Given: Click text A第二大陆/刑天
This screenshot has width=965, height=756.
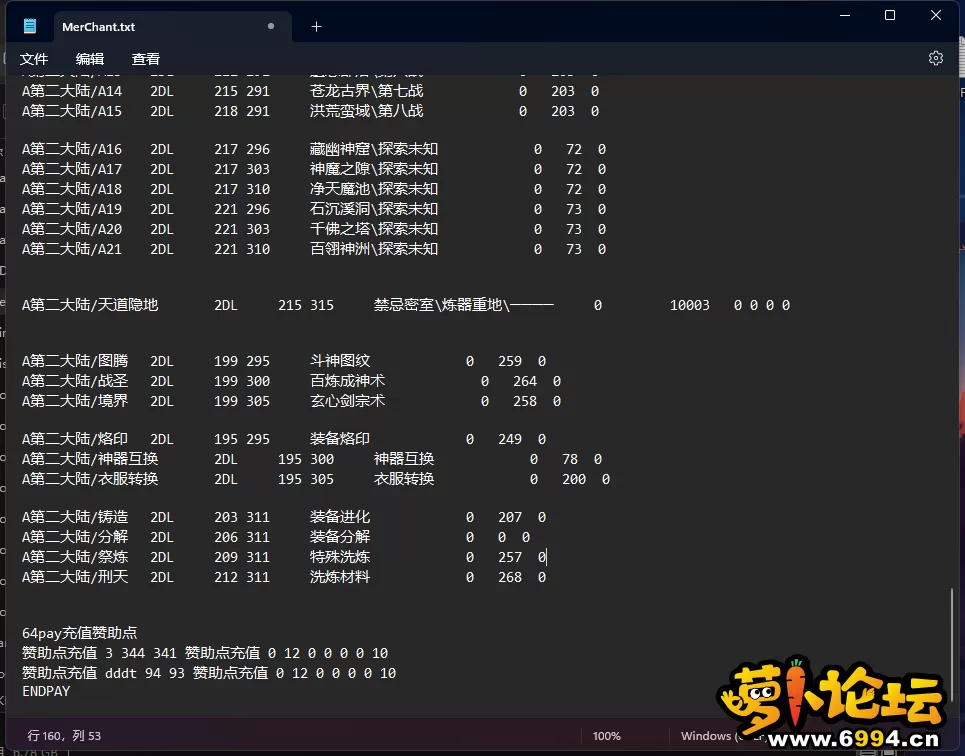Looking at the screenshot, I should [x=75, y=577].
